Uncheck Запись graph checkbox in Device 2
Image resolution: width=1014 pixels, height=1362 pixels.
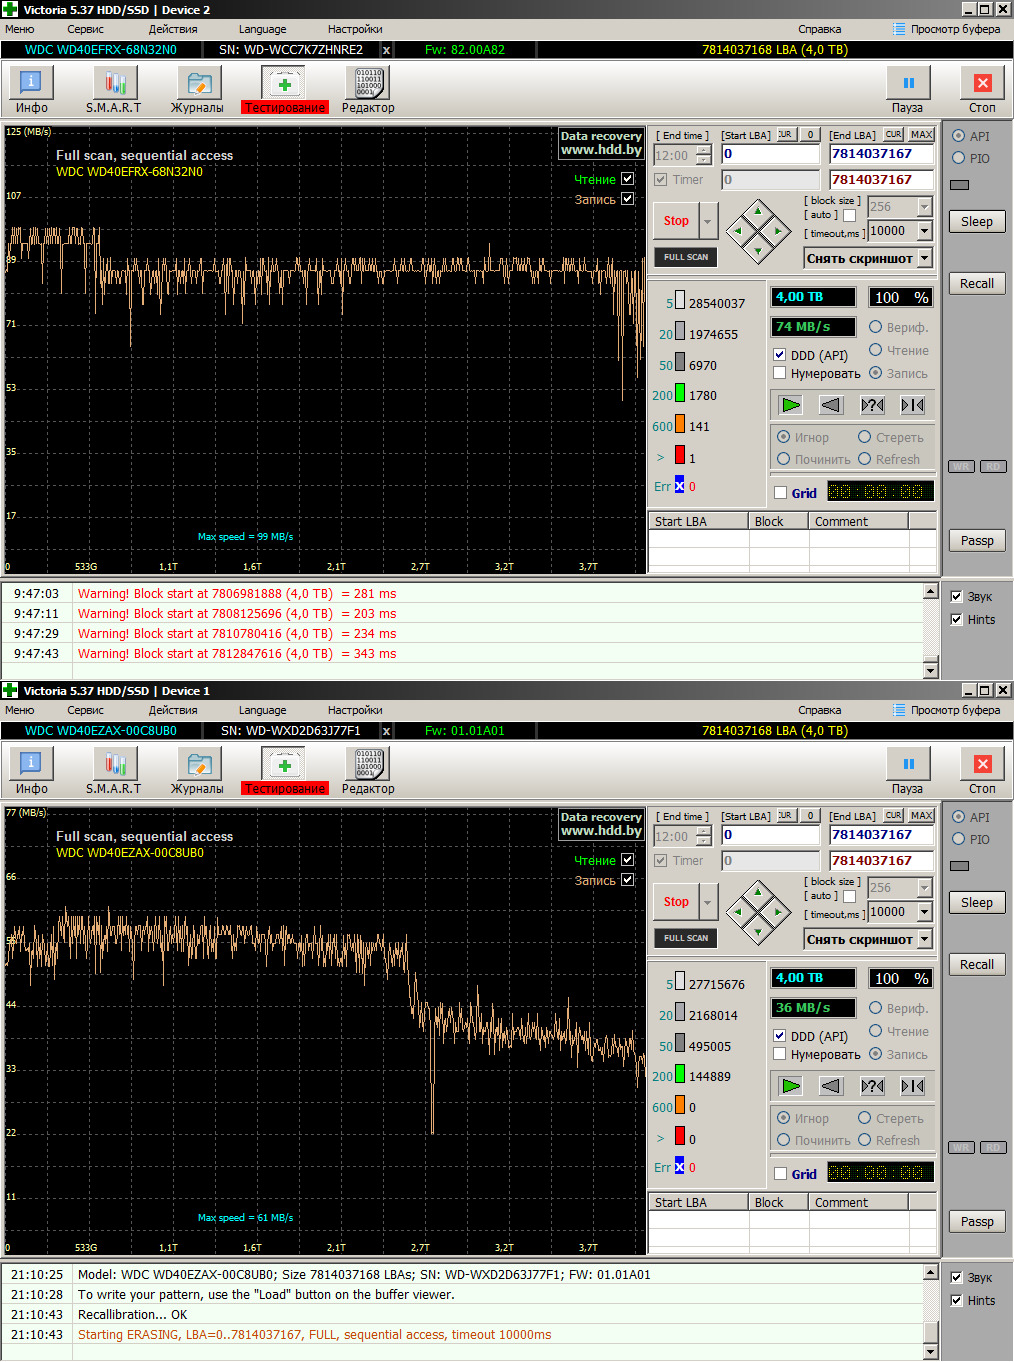tap(628, 199)
